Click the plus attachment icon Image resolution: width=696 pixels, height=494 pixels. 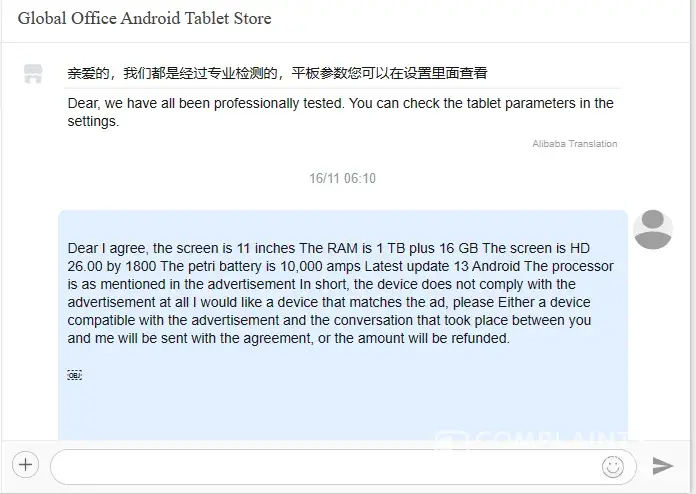25,465
